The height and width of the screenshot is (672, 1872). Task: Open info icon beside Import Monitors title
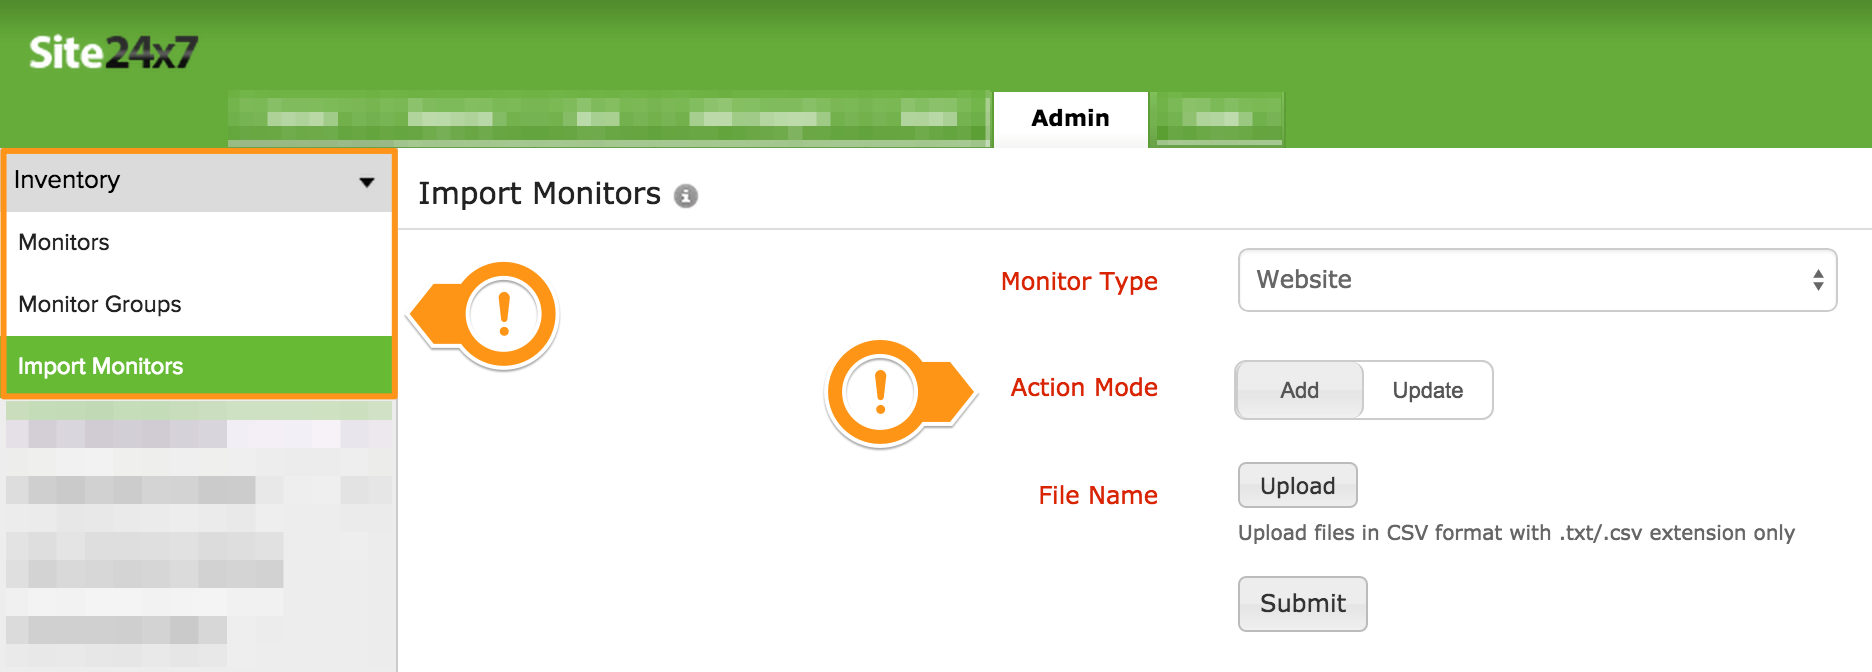[x=685, y=196]
